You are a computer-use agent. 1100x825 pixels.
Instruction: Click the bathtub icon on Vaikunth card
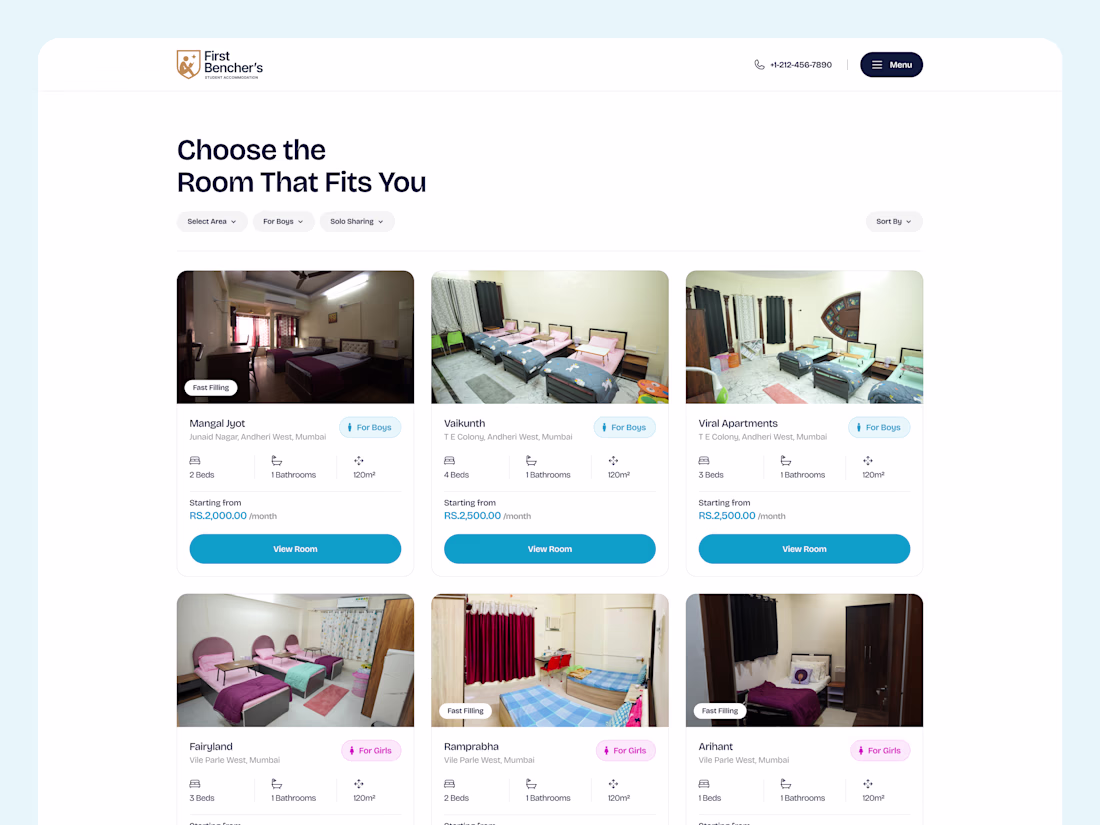(x=531, y=461)
